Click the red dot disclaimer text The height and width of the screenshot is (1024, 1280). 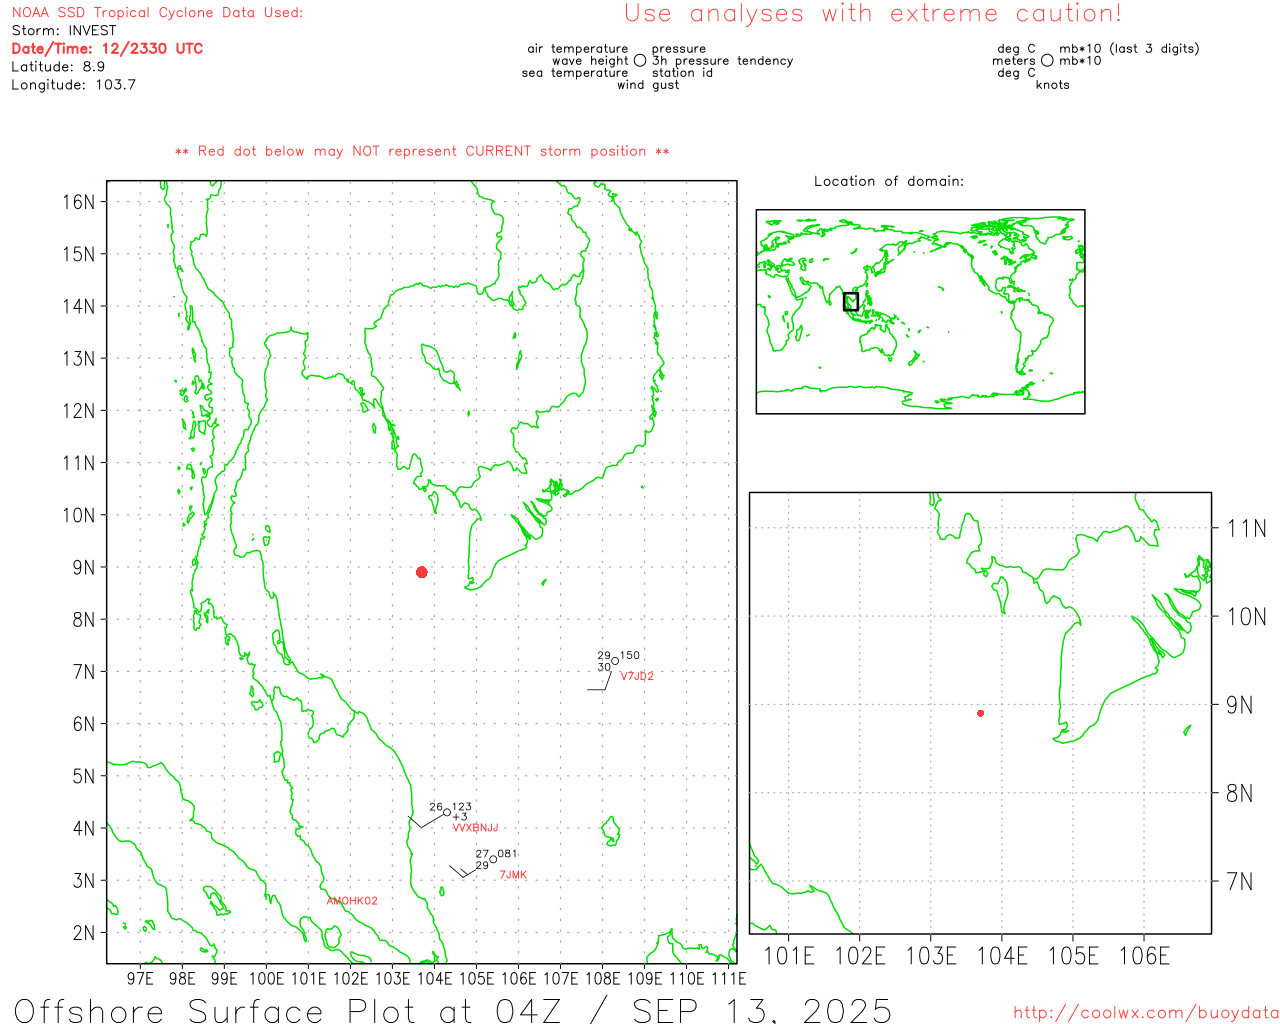(x=422, y=151)
